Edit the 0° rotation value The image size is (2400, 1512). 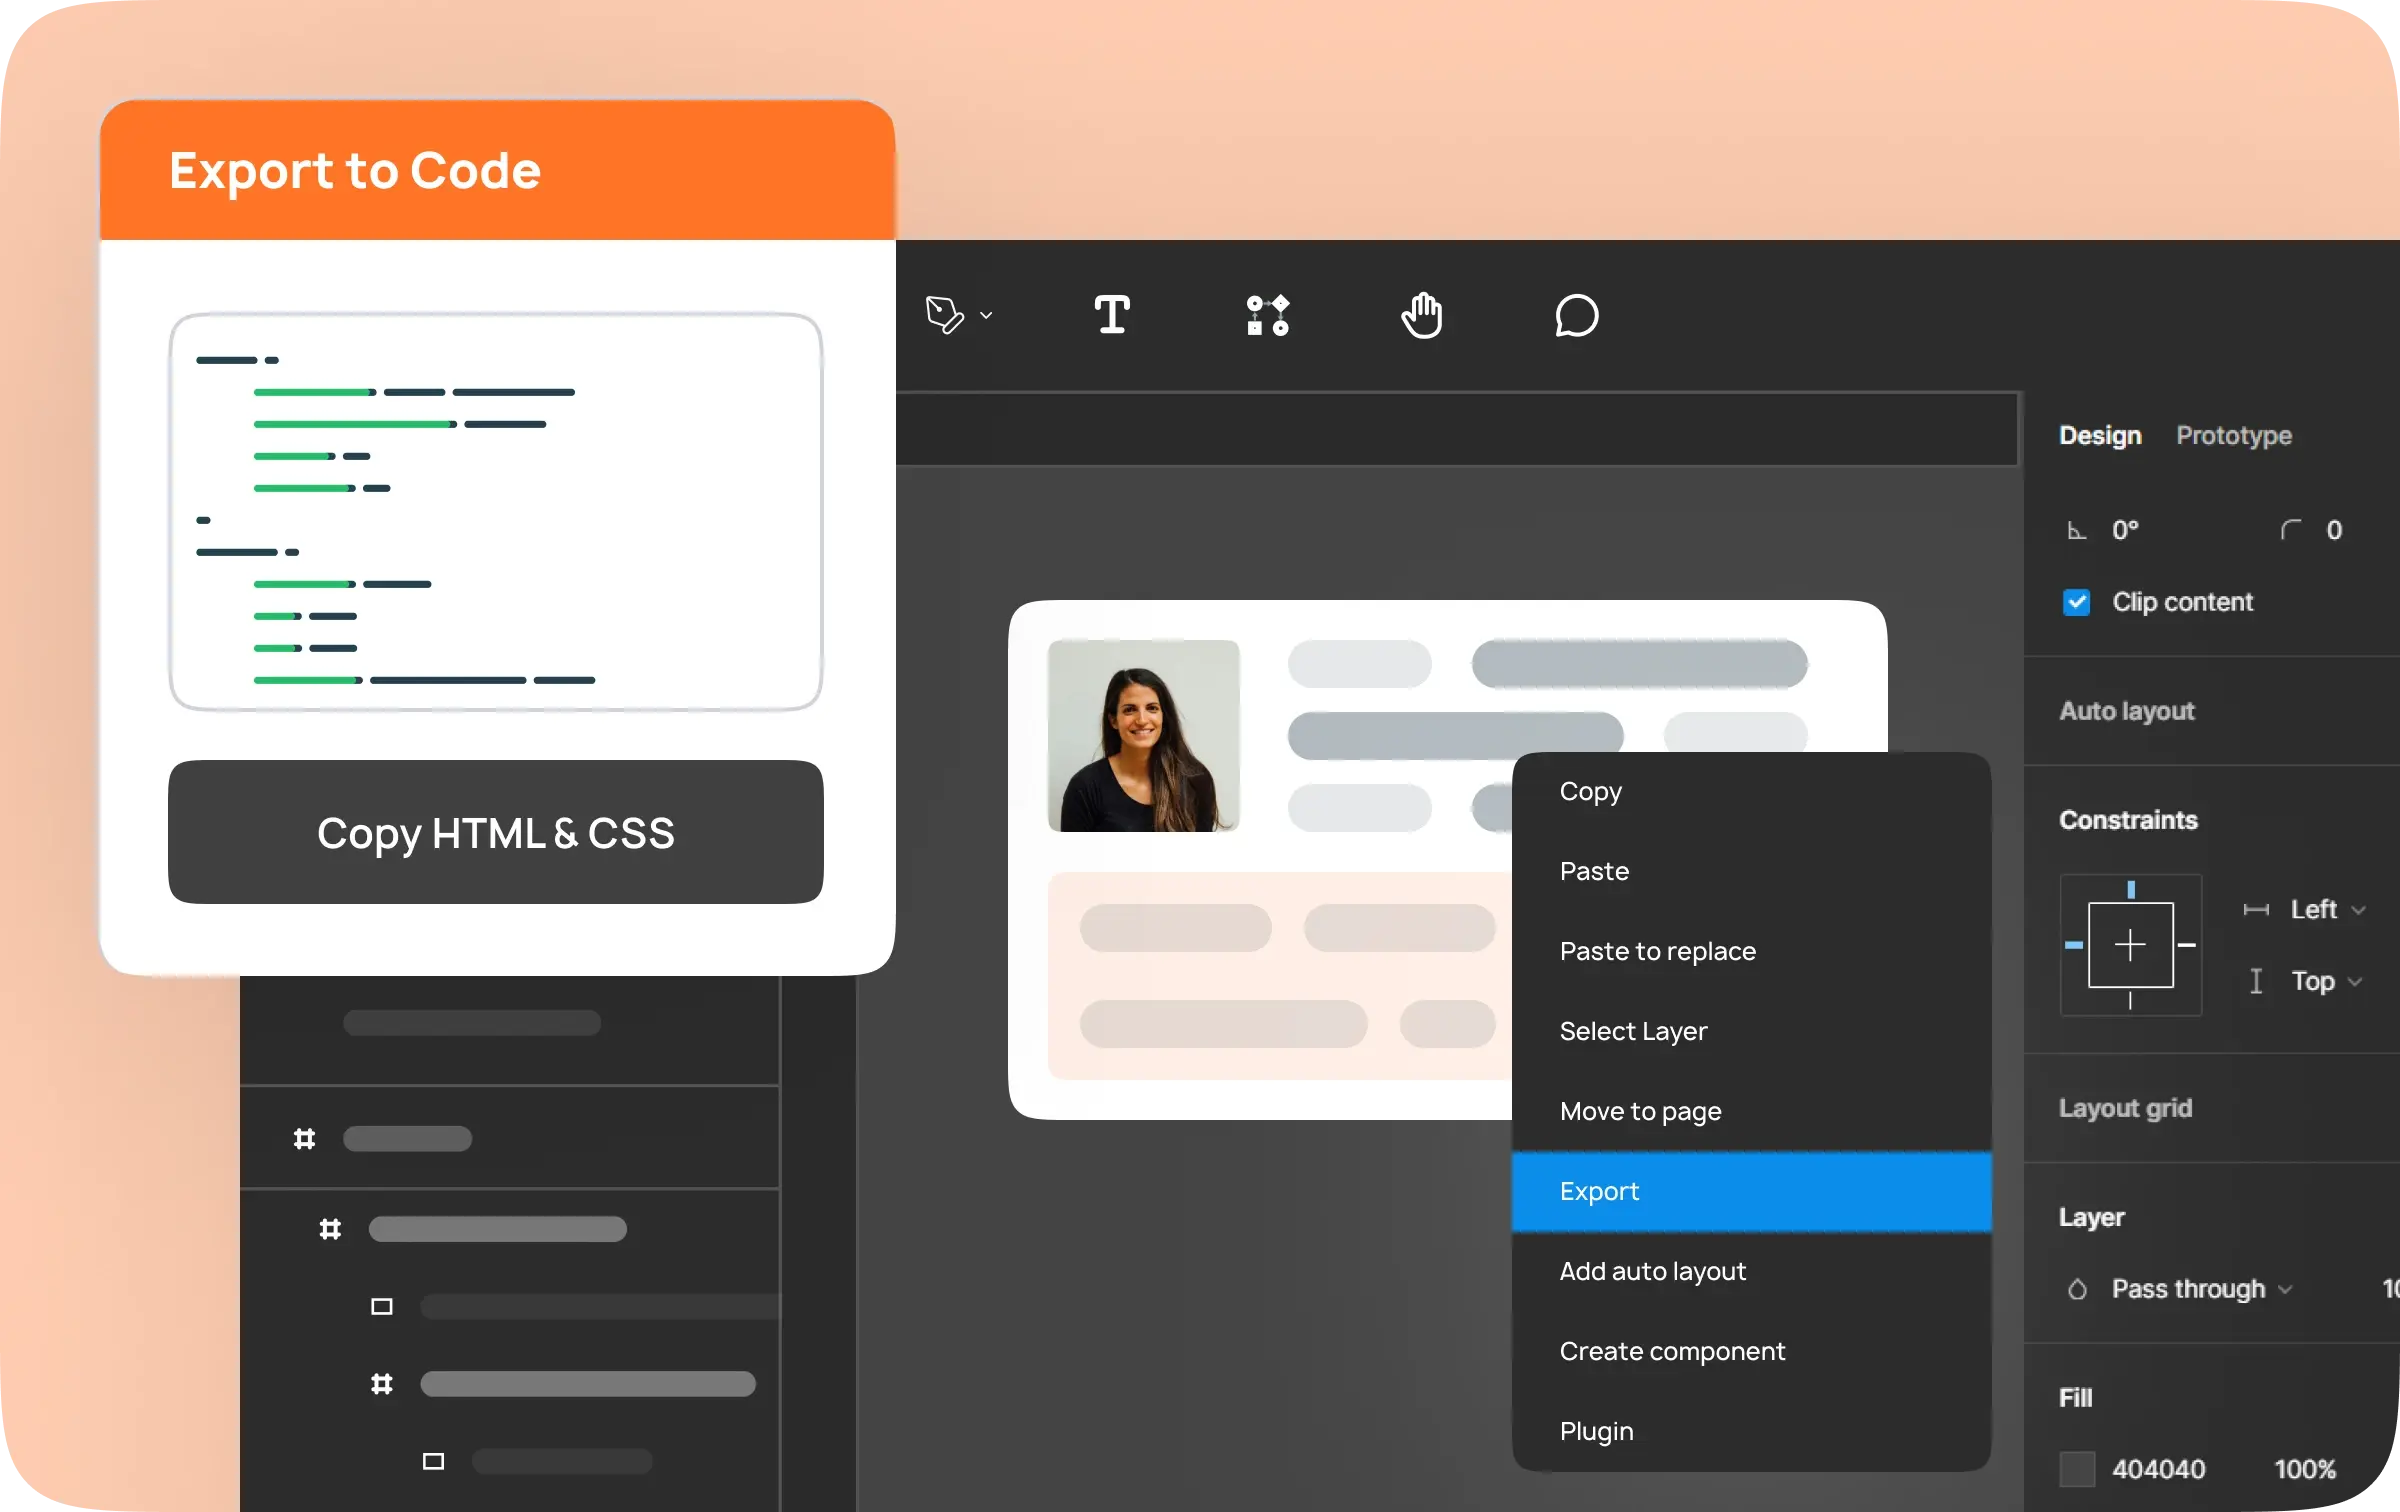coord(2125,530)
